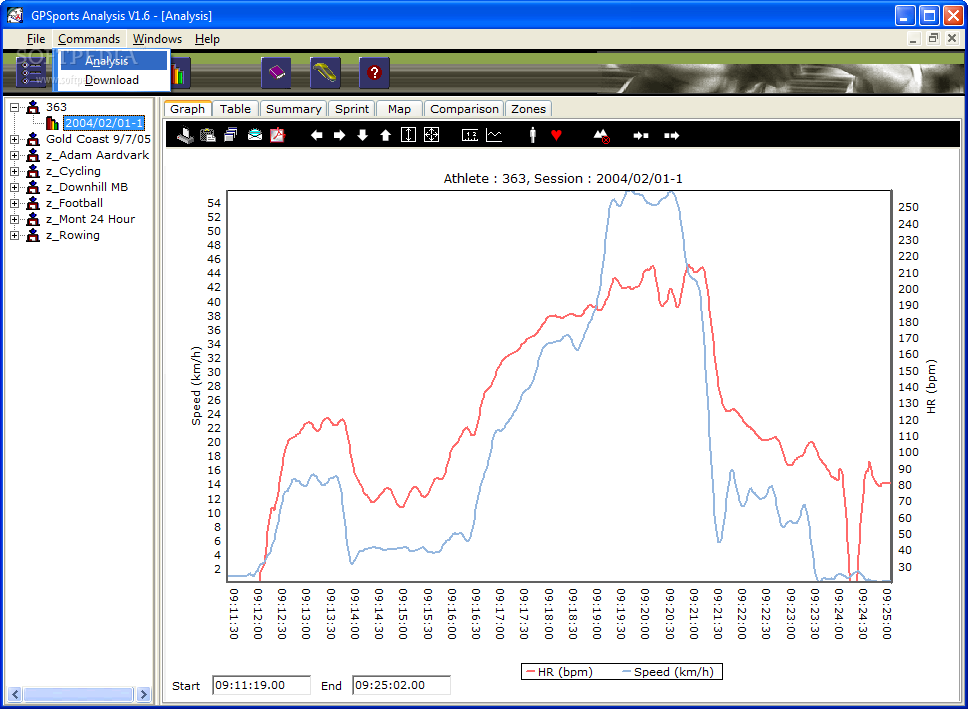The image size is (968, 709).
Task: Export the graph with the PDF icon
Action: (277, 135)
